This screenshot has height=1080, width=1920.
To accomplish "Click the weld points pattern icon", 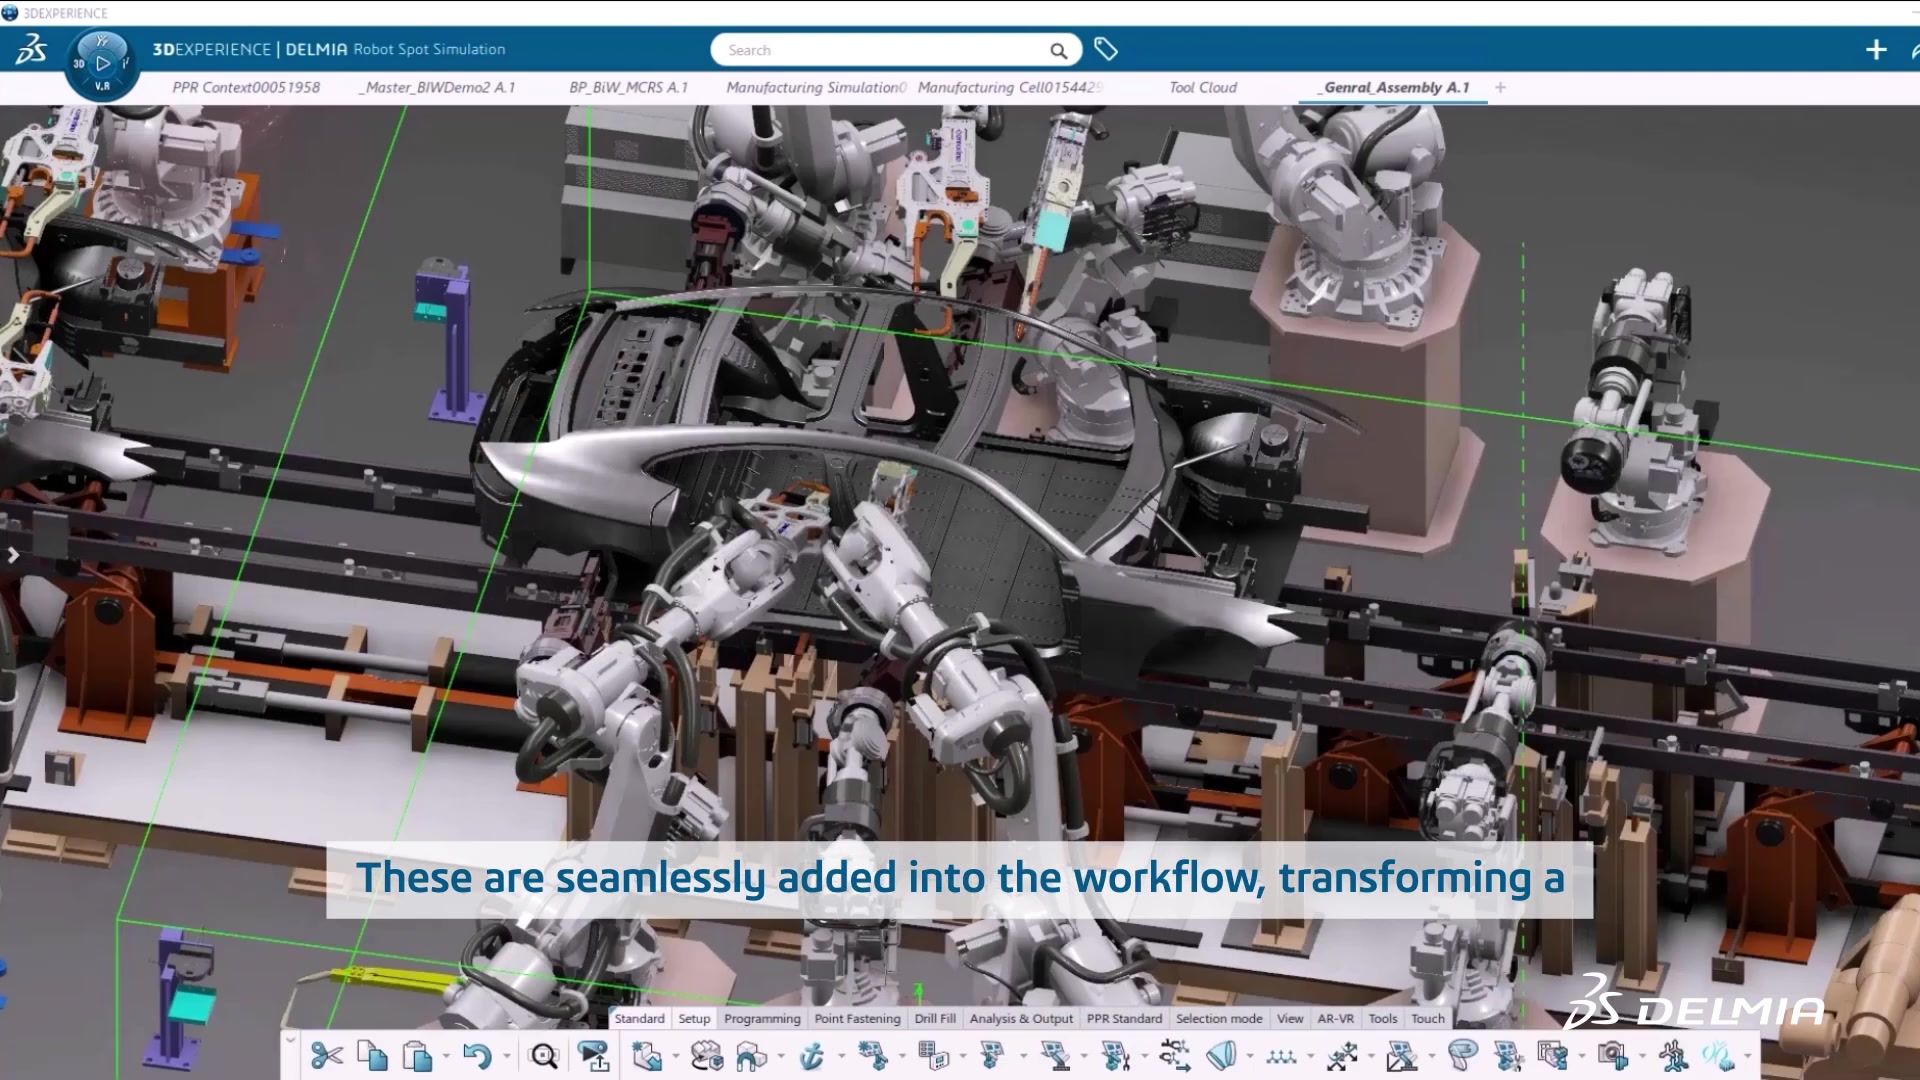I will (1281, 1055).
